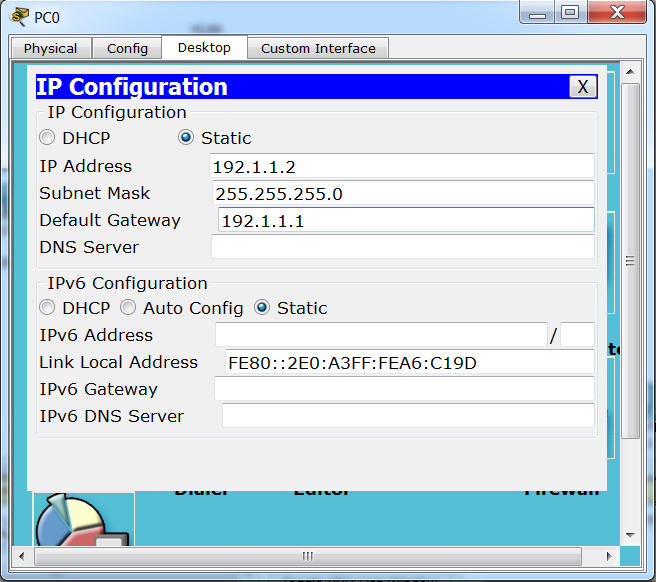Switch to the Physical tab

point(51,48)
